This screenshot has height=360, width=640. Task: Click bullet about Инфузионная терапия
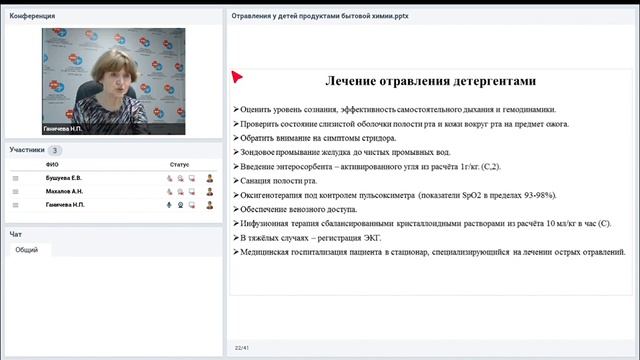[422, 224]
